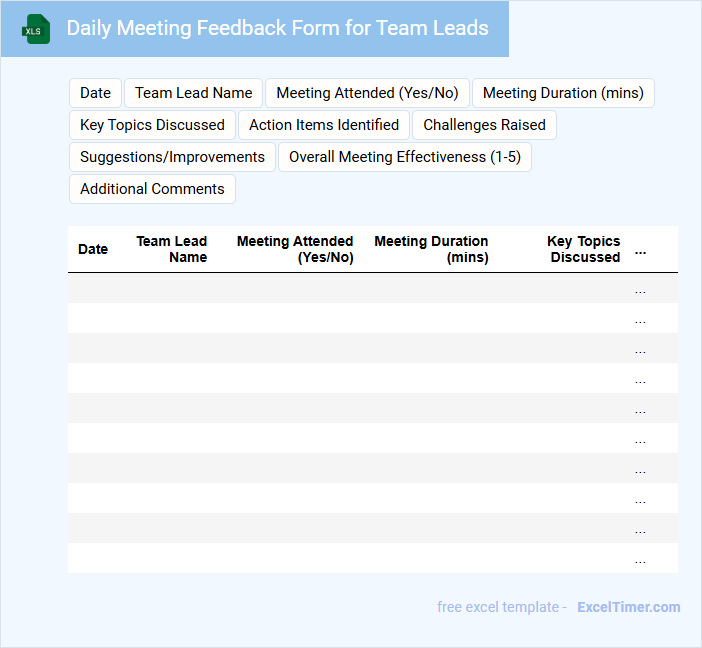Click the Meeting Duration (mins) column header

pyautogui.click(x=431, y=249)
